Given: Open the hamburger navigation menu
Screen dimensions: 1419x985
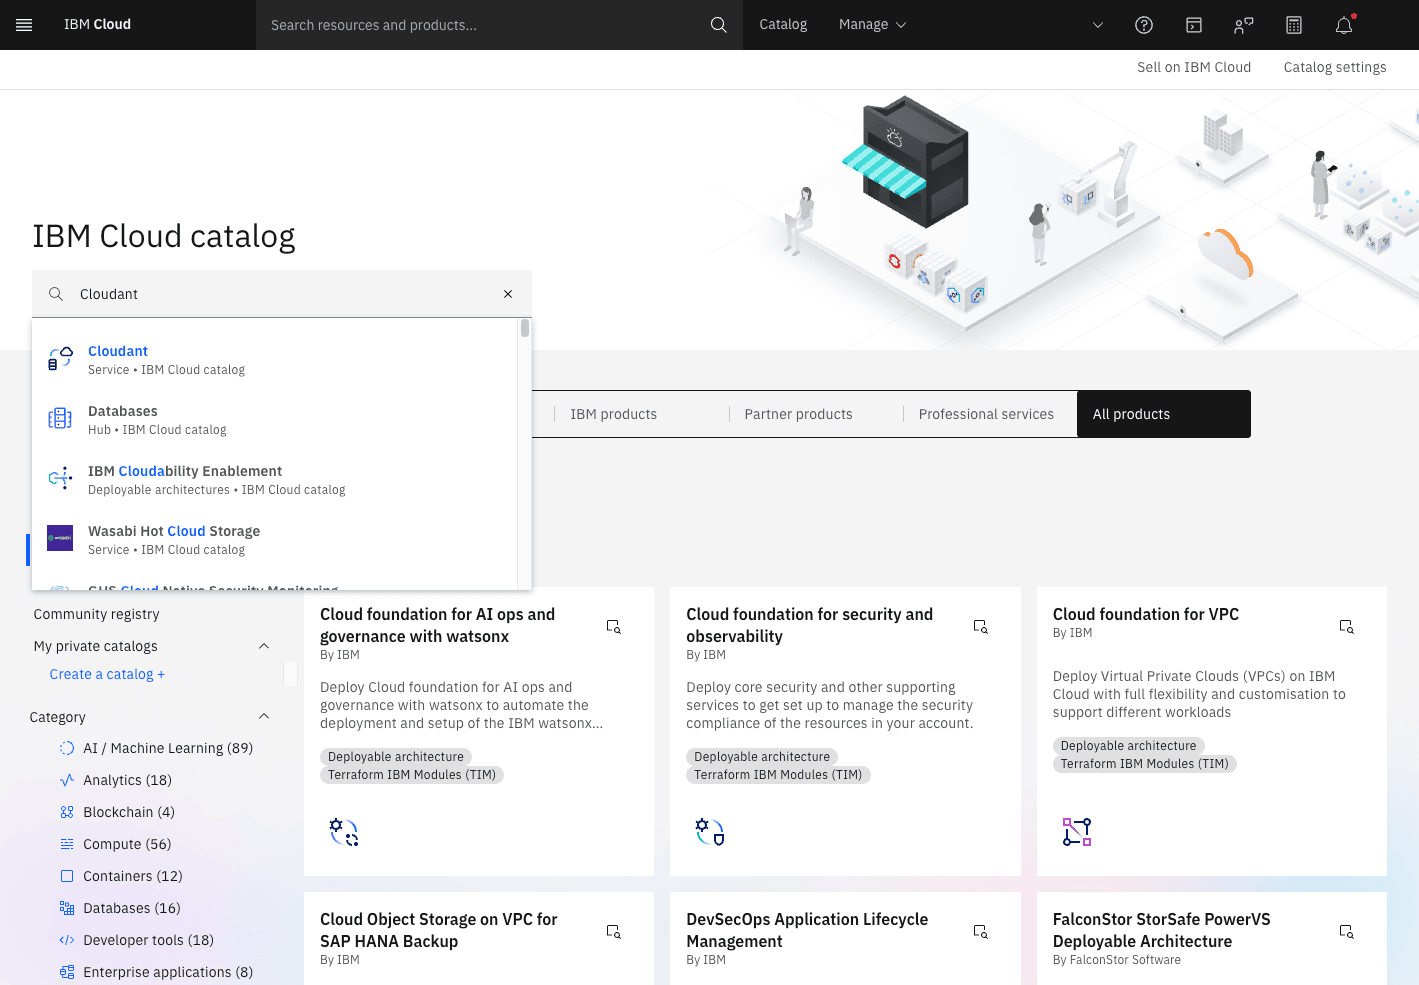Looking at the screenshot, I should (x=24, y=25).
